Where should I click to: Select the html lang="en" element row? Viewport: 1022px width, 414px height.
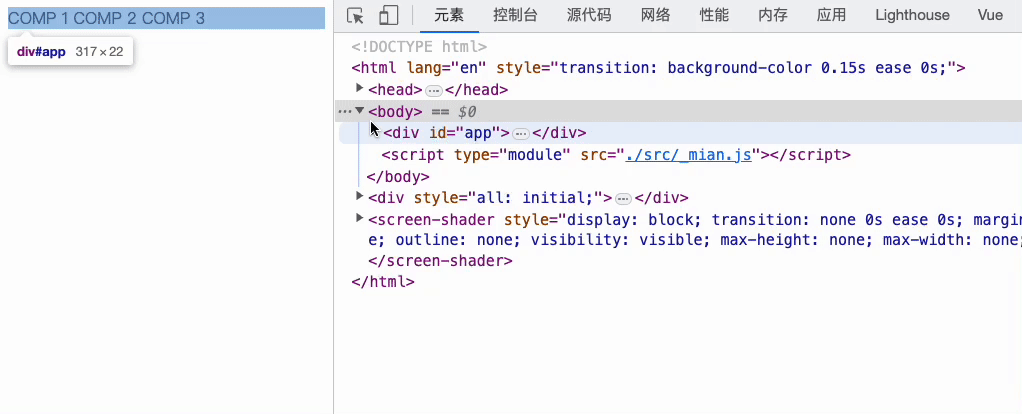[x=658, y=68]
